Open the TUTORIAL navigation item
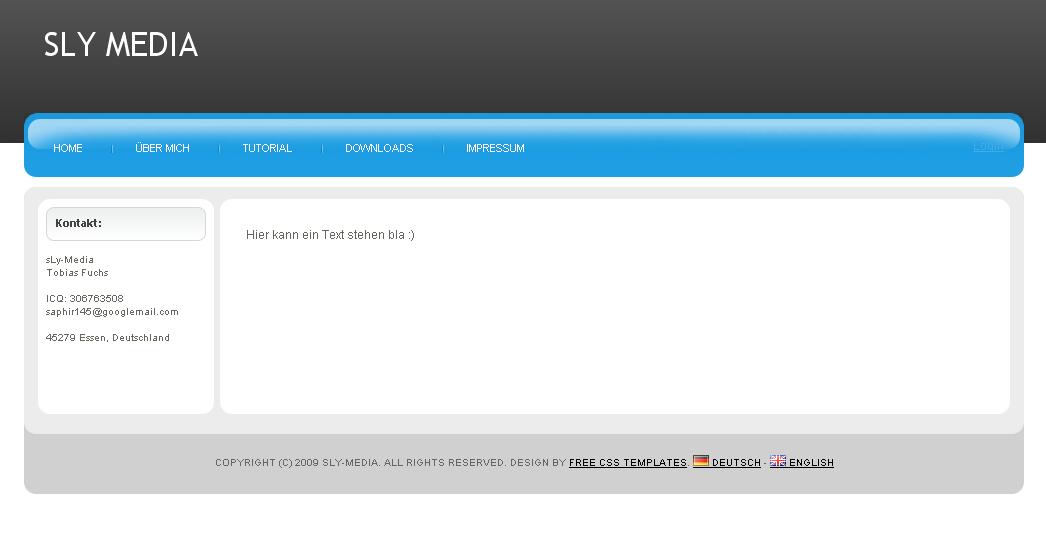1046x551 pixels. point(267,148)
